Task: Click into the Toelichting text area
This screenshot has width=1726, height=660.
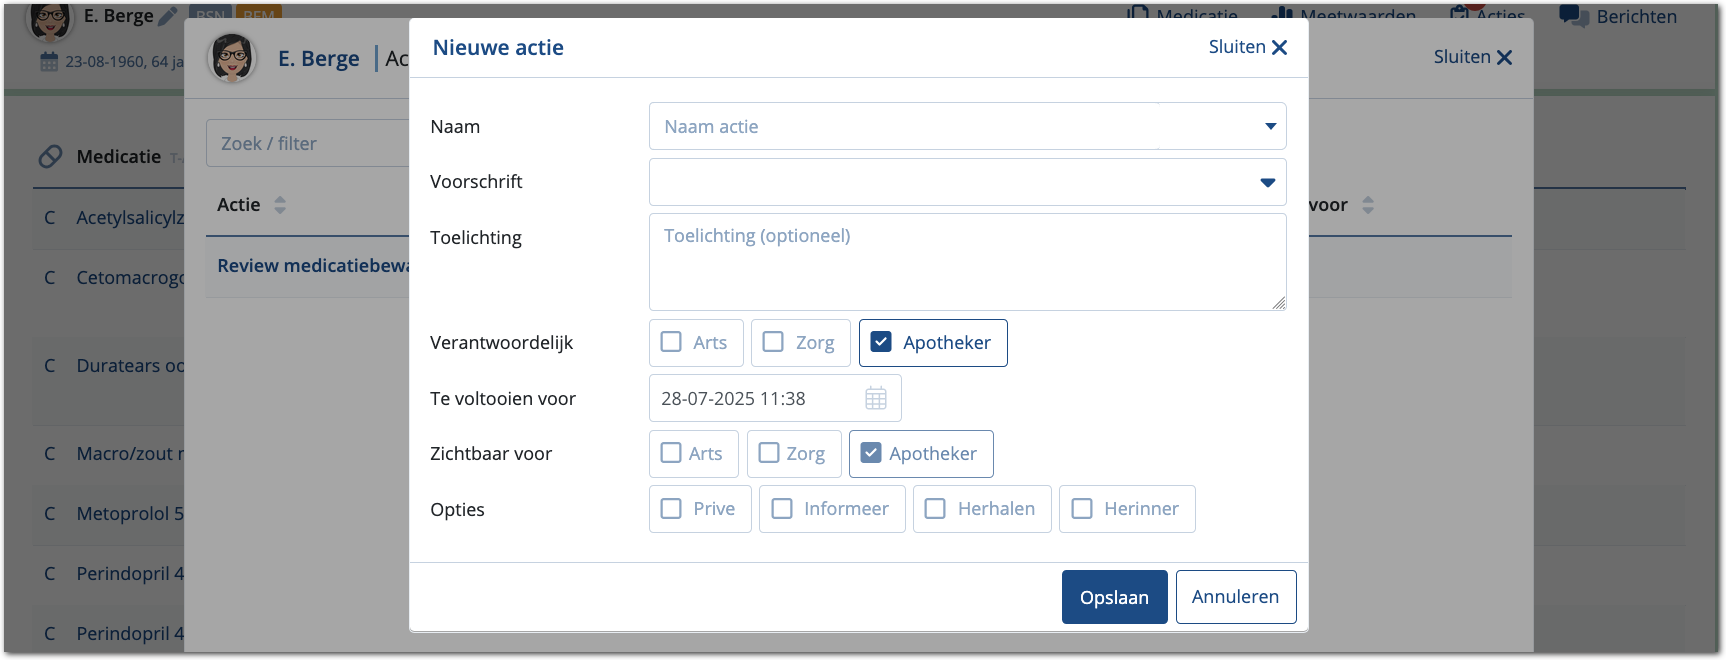Action: pyautogui.click(x=966, y=262)
